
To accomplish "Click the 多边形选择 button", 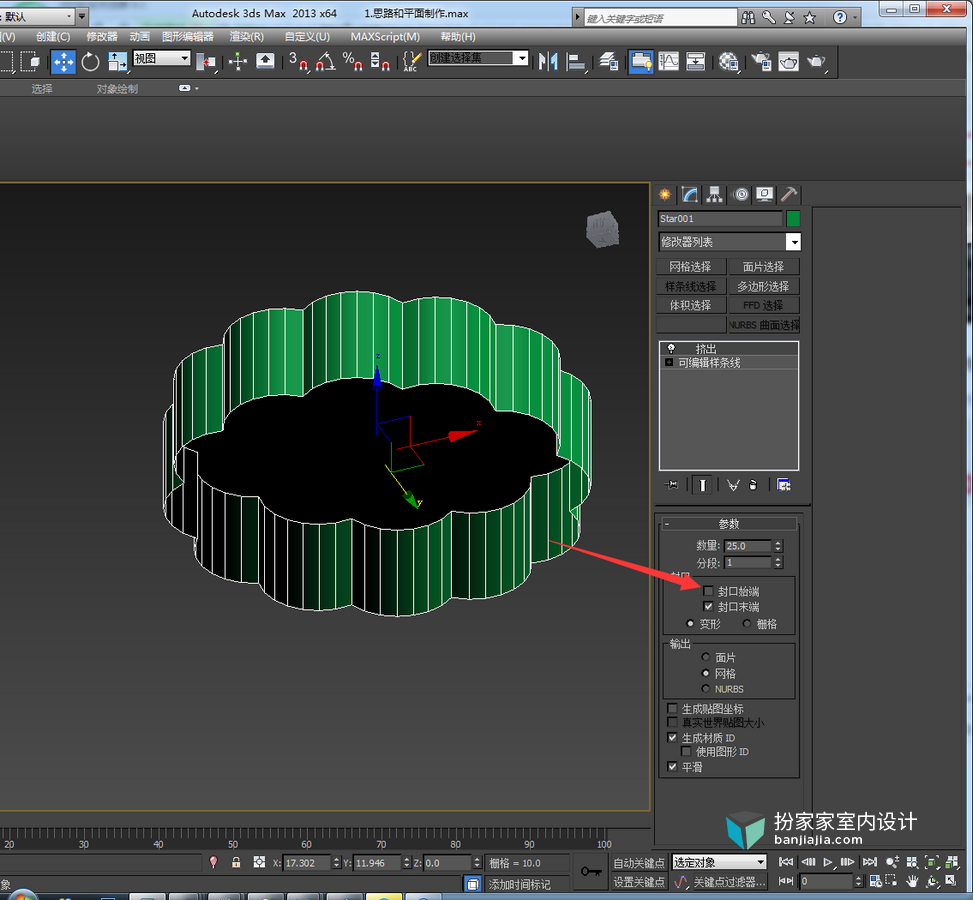I will (x=763, y=286).
